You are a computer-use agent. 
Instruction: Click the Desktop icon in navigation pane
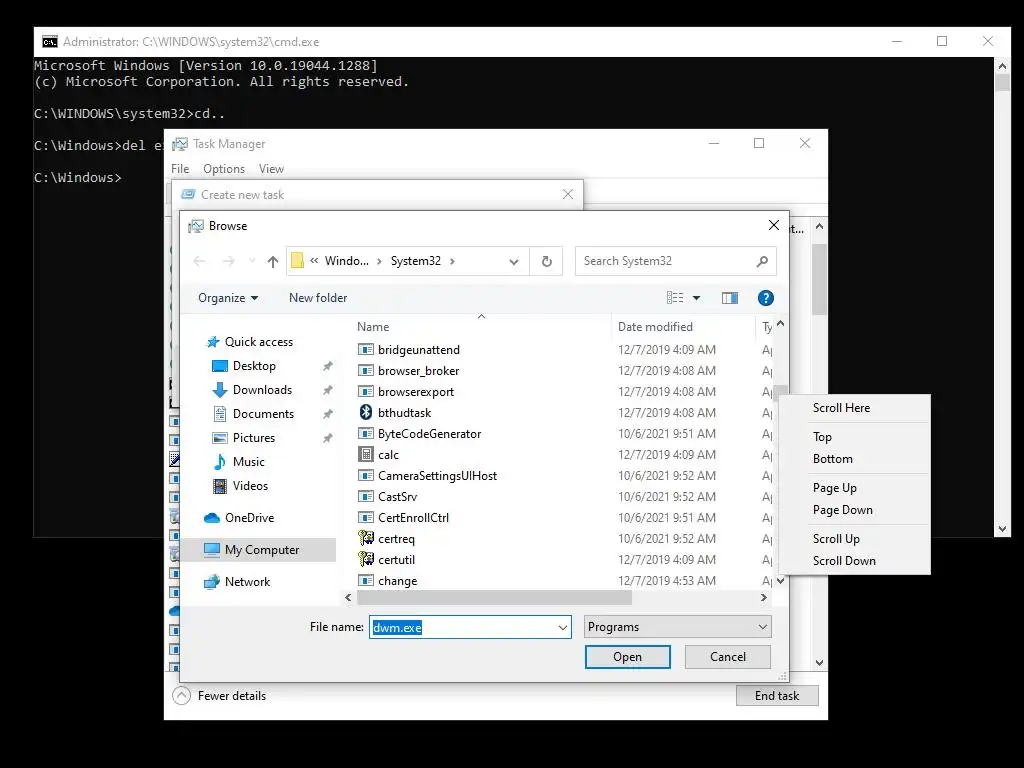click(220, 366)
